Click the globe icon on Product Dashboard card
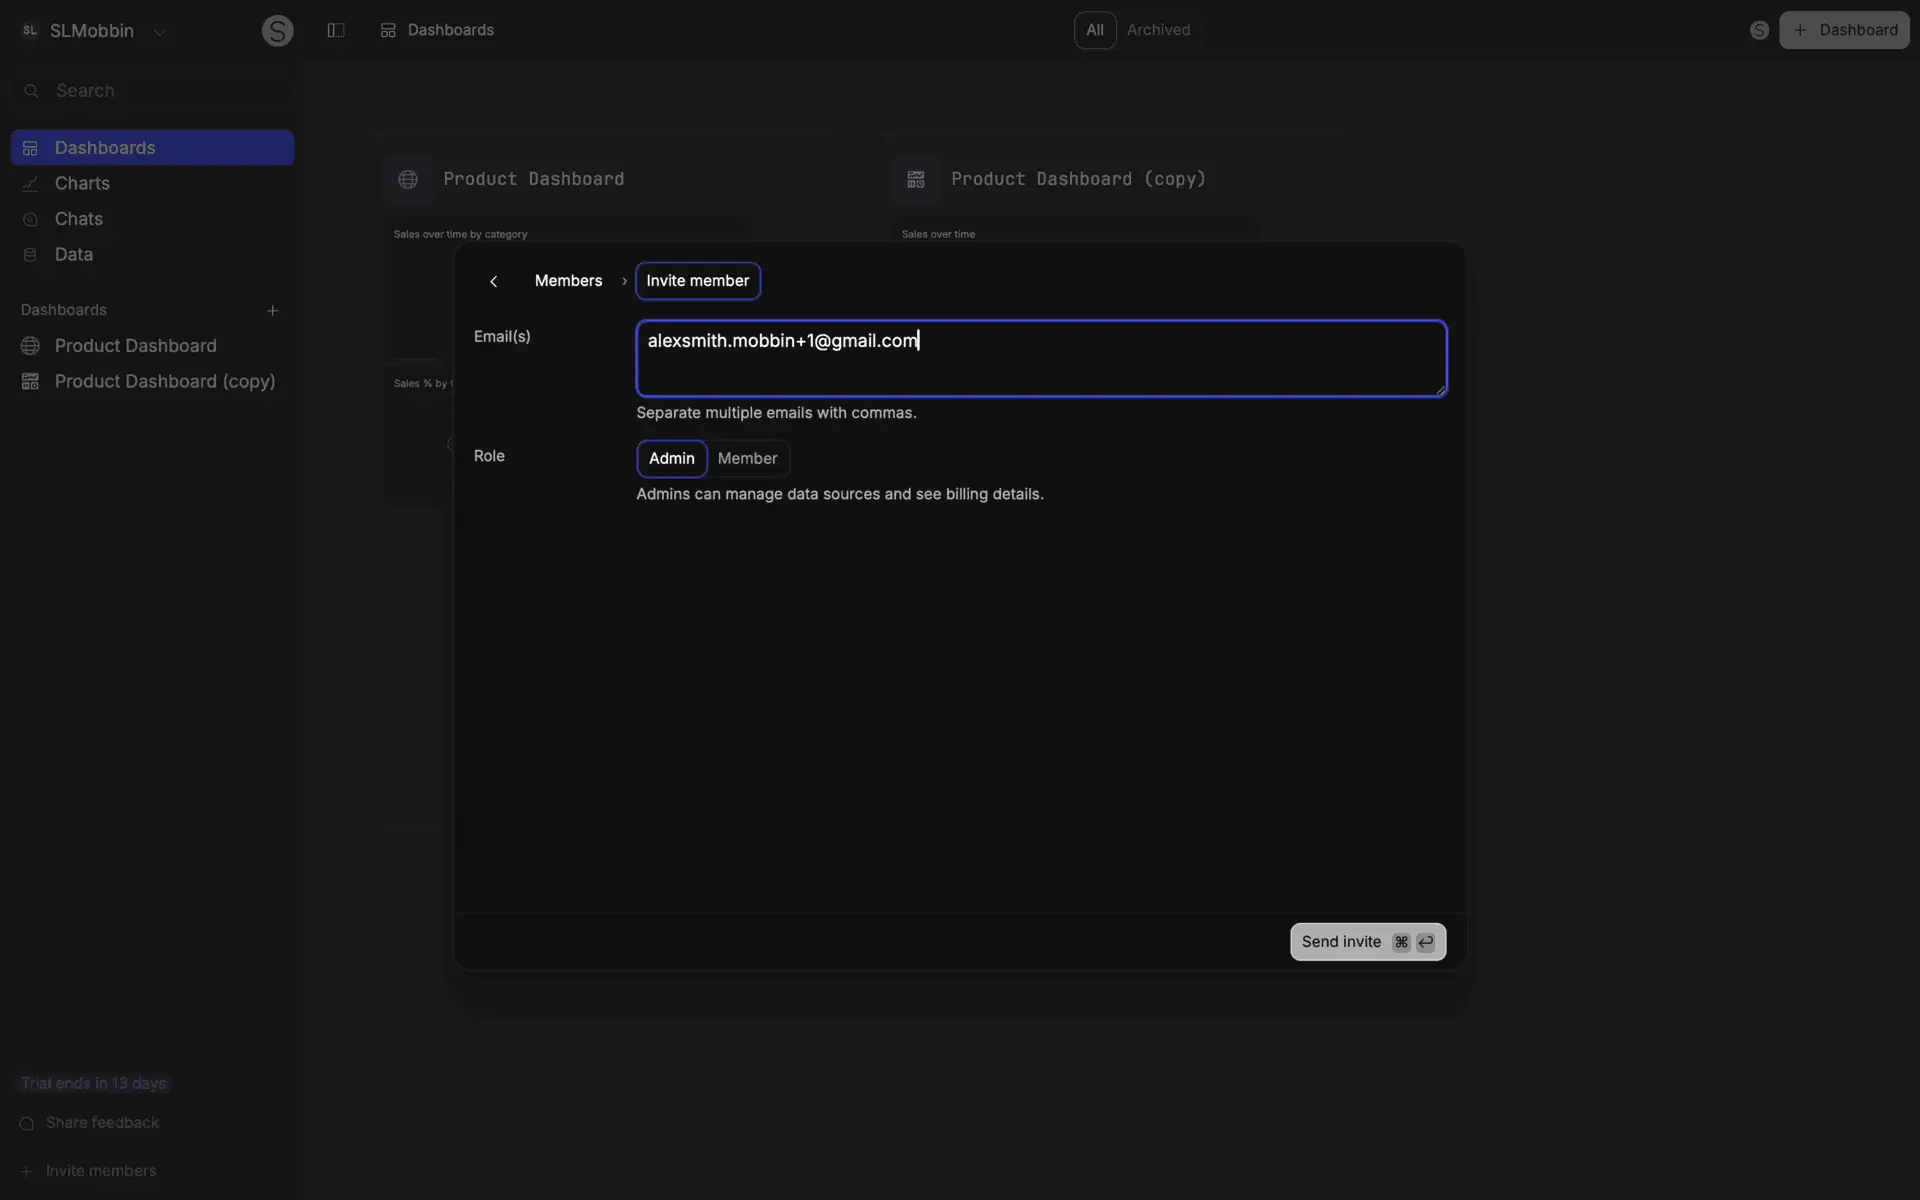The height and width of the screenshot is (1200, 1920). click(408, 180)
